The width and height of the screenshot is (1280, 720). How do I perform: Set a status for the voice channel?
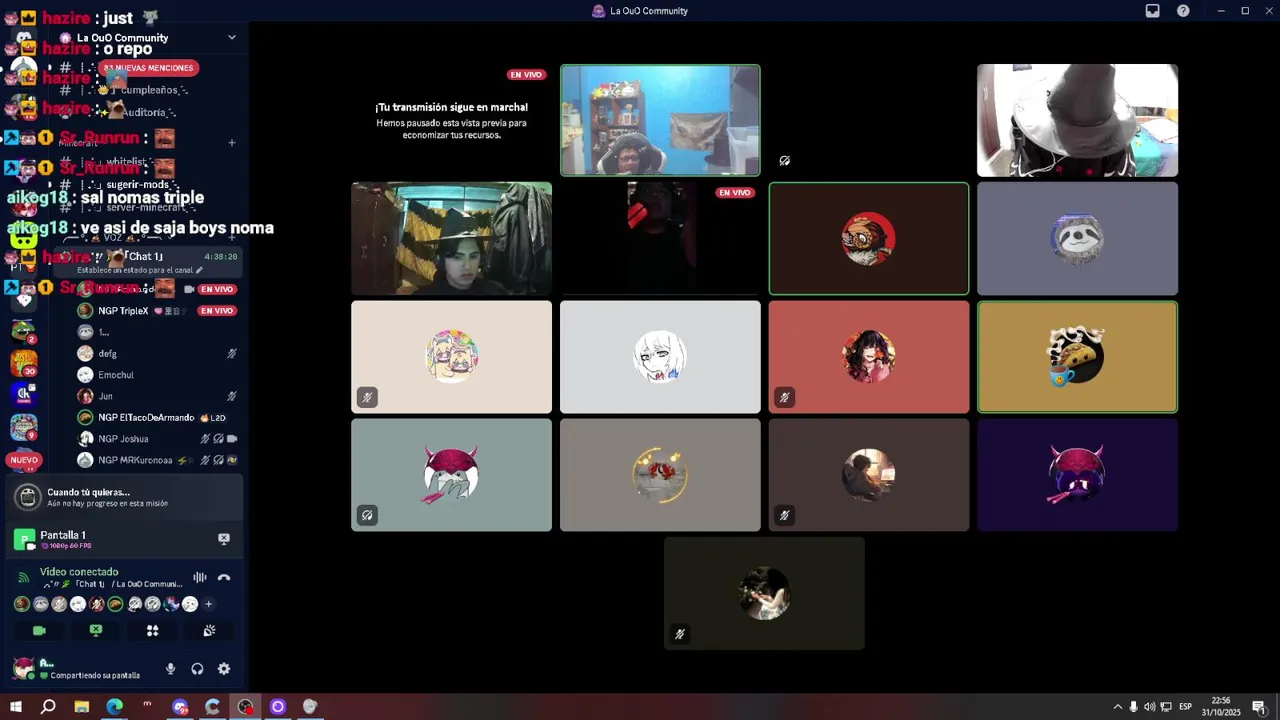pos(139,270)
